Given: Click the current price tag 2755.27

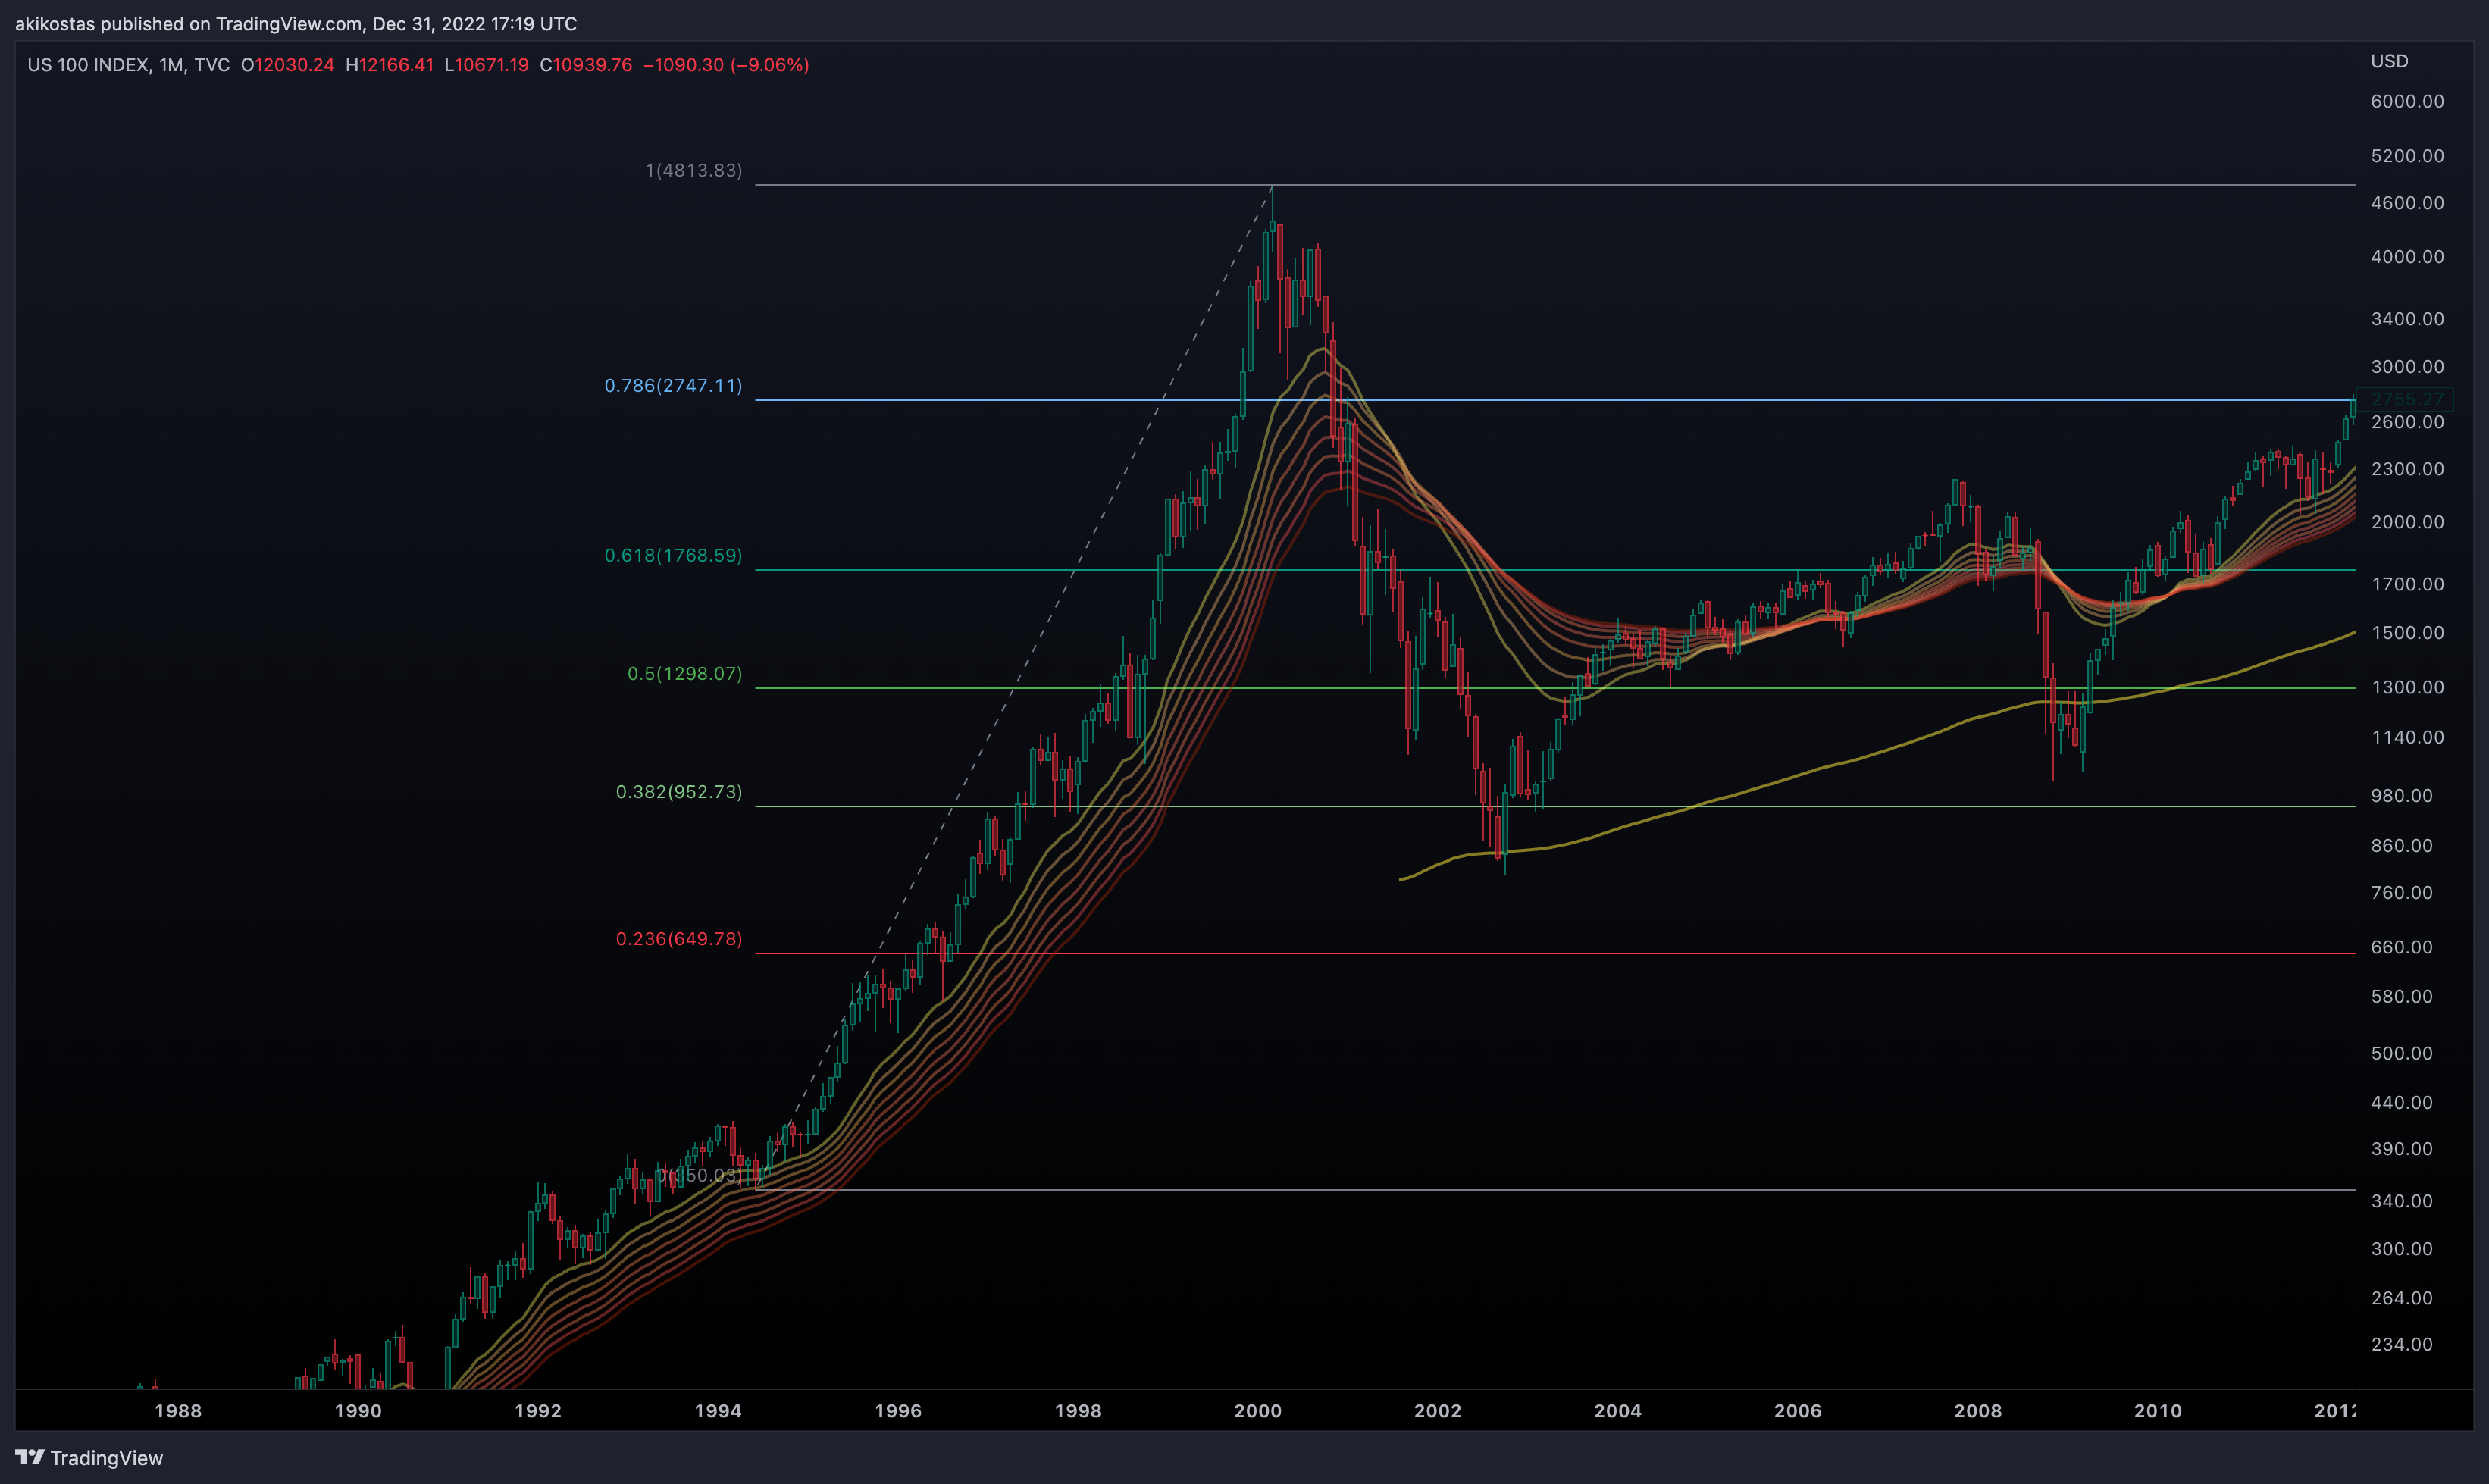Looking at the screenshot, I should click(x=2404, y=399).
